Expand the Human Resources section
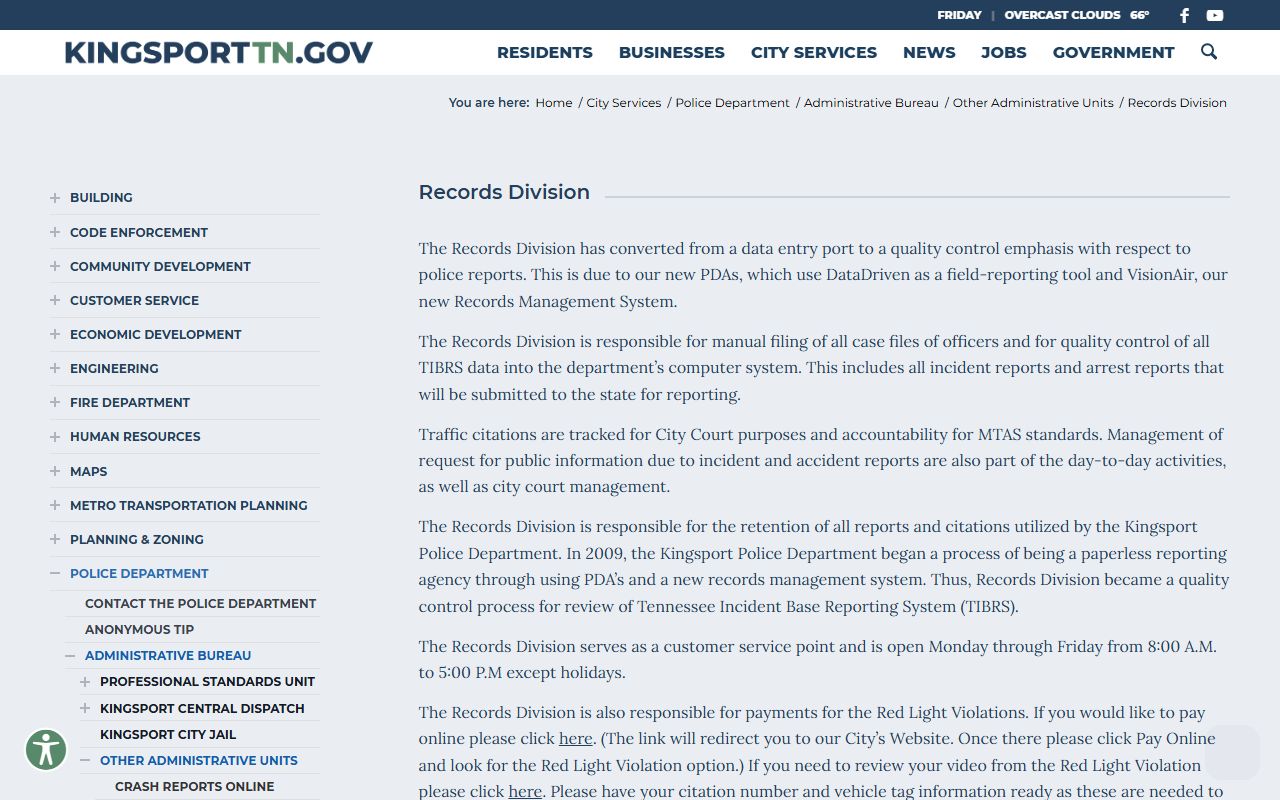Screen dimensions: 1280x800 pos(55,436)
